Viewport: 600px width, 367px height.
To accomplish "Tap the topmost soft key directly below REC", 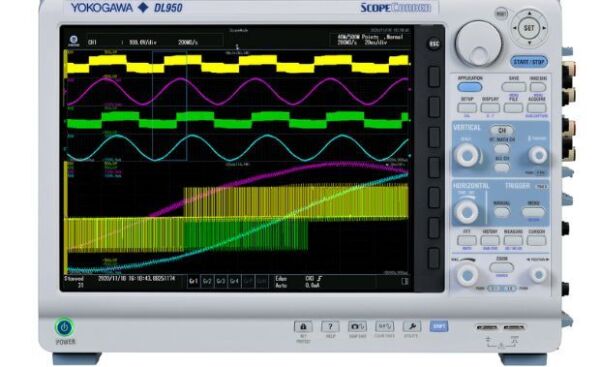I will pos(434,76).
